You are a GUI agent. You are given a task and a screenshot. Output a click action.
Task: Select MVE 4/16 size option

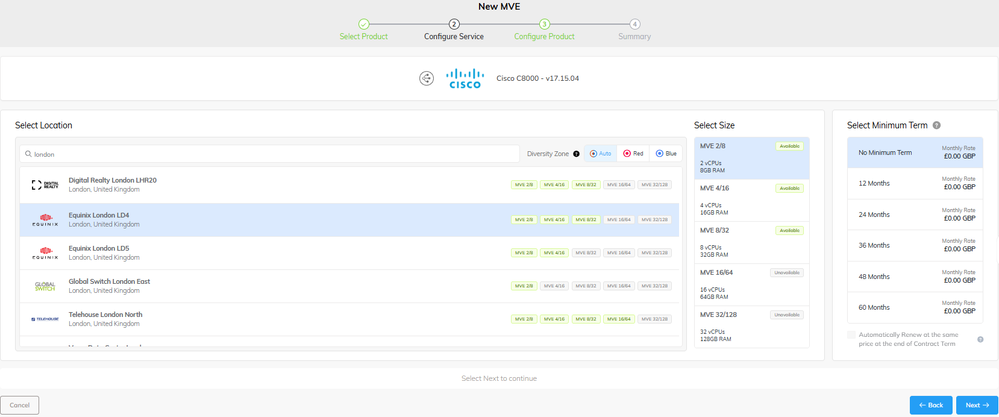coord(752,201)
